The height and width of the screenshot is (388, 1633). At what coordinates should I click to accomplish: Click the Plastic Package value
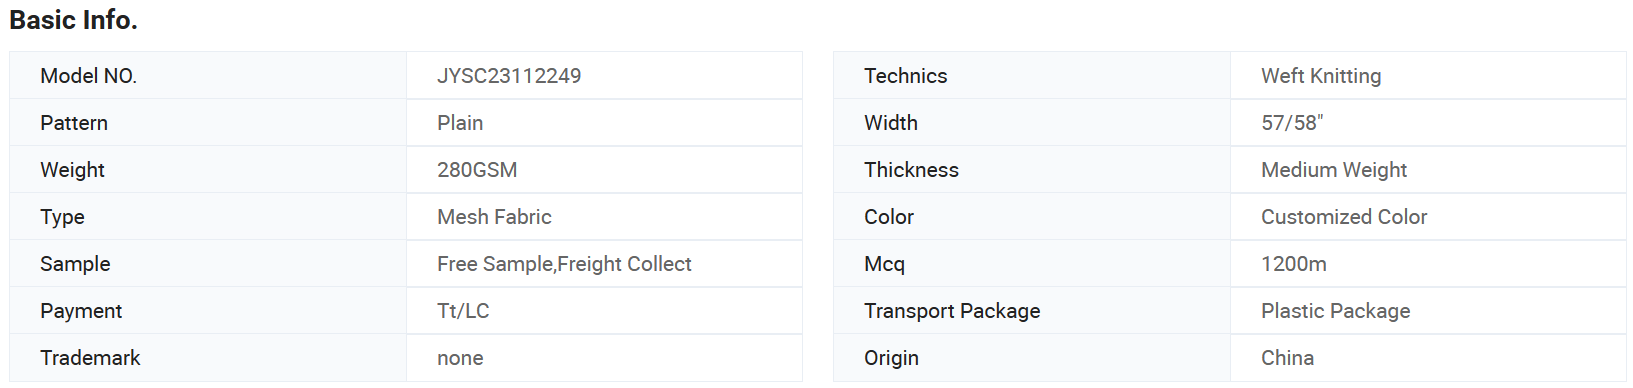point(1335,311)
